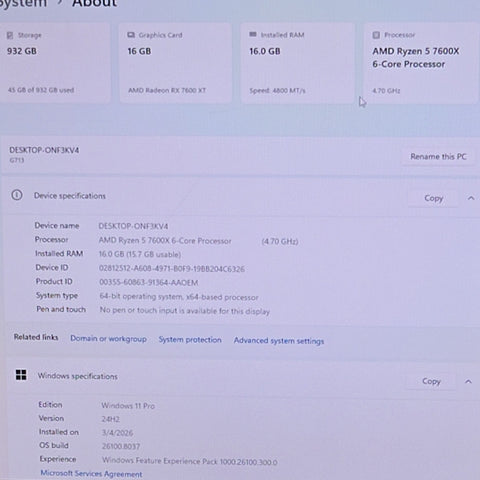Open Microsoft Services Agreement link
Image resolution: width=480 pixels, height=480 pixels.
(91, 474)
